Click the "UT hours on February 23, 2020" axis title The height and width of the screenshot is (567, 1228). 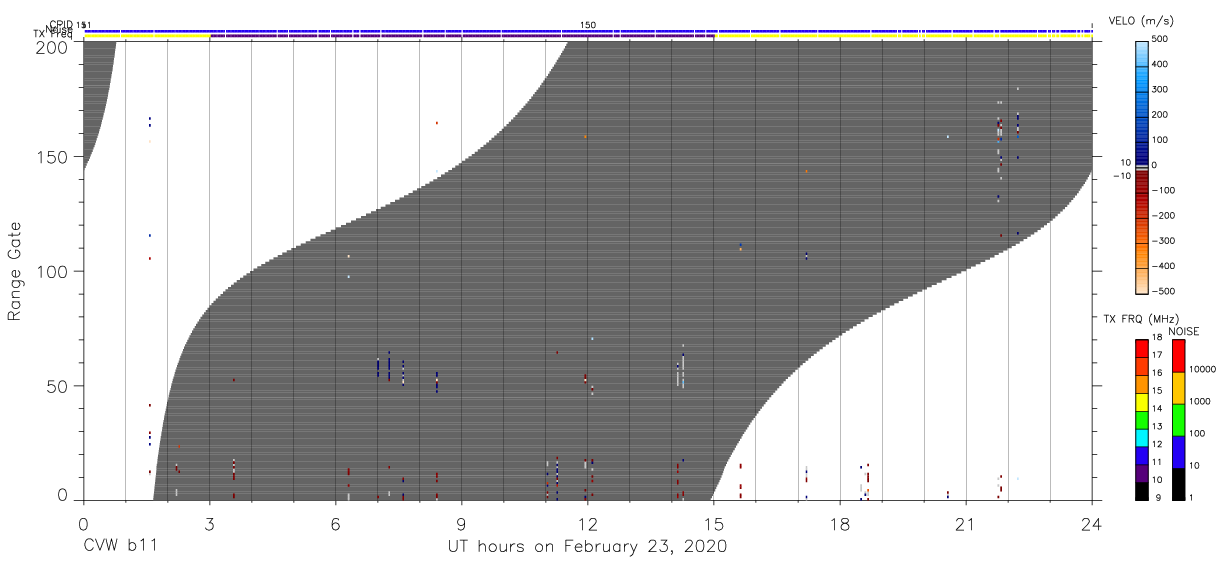(587, 547)
